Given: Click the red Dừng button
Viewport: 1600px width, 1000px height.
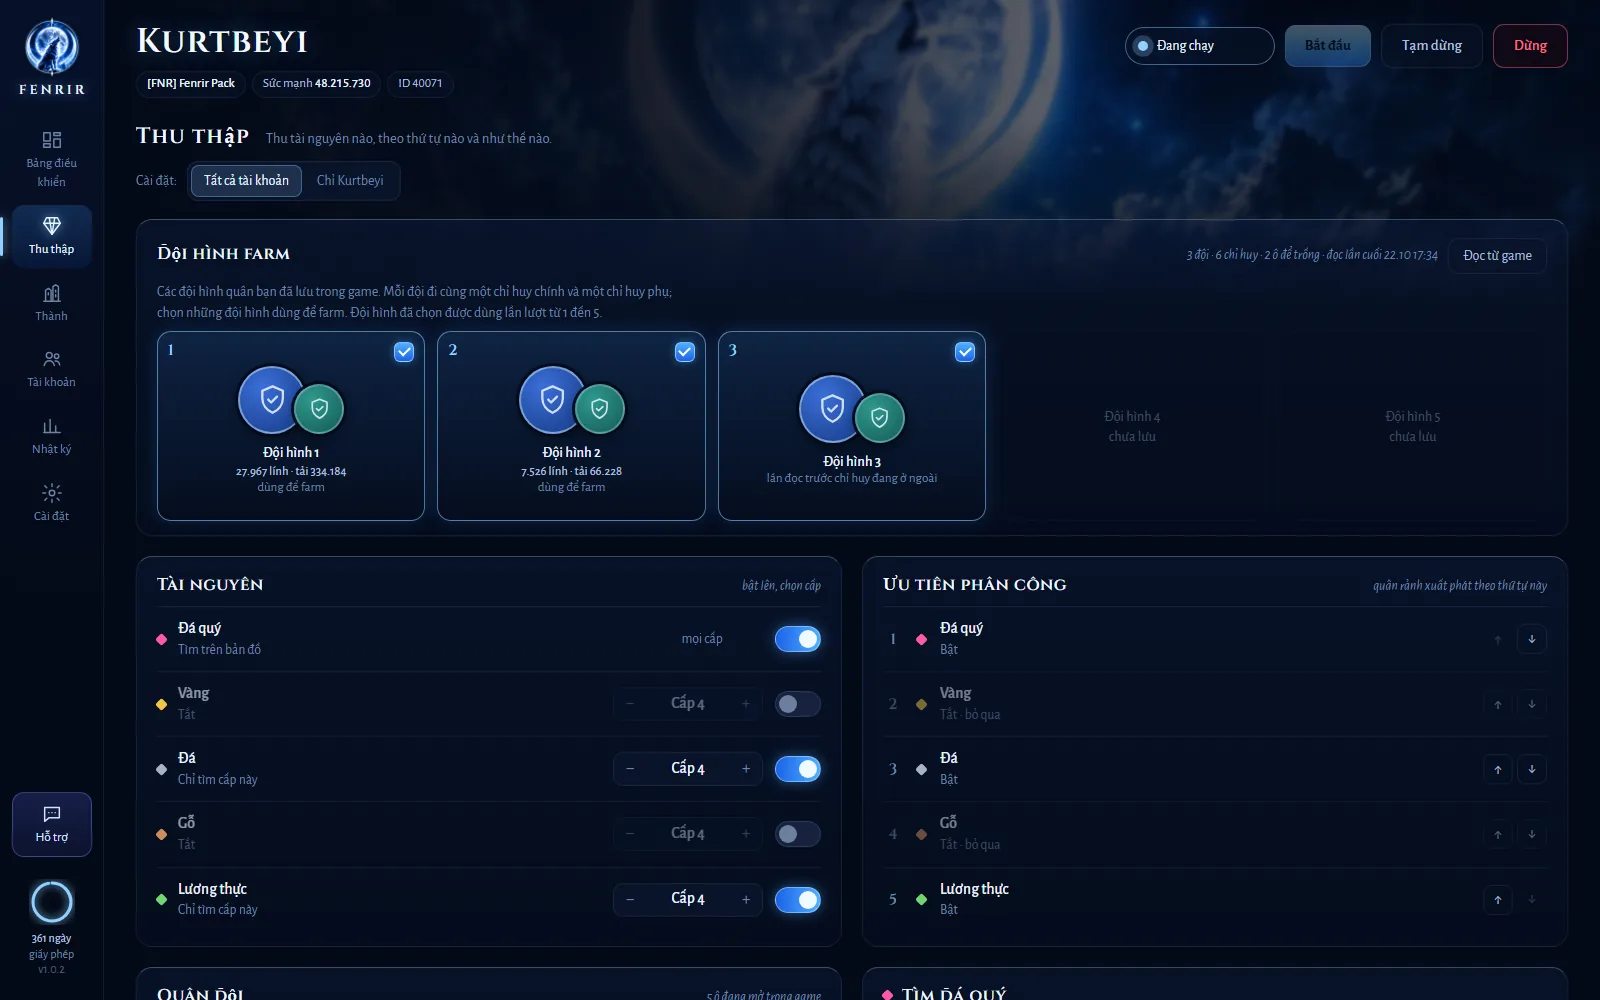Looking at the screenshot, I should (1530, 46).
